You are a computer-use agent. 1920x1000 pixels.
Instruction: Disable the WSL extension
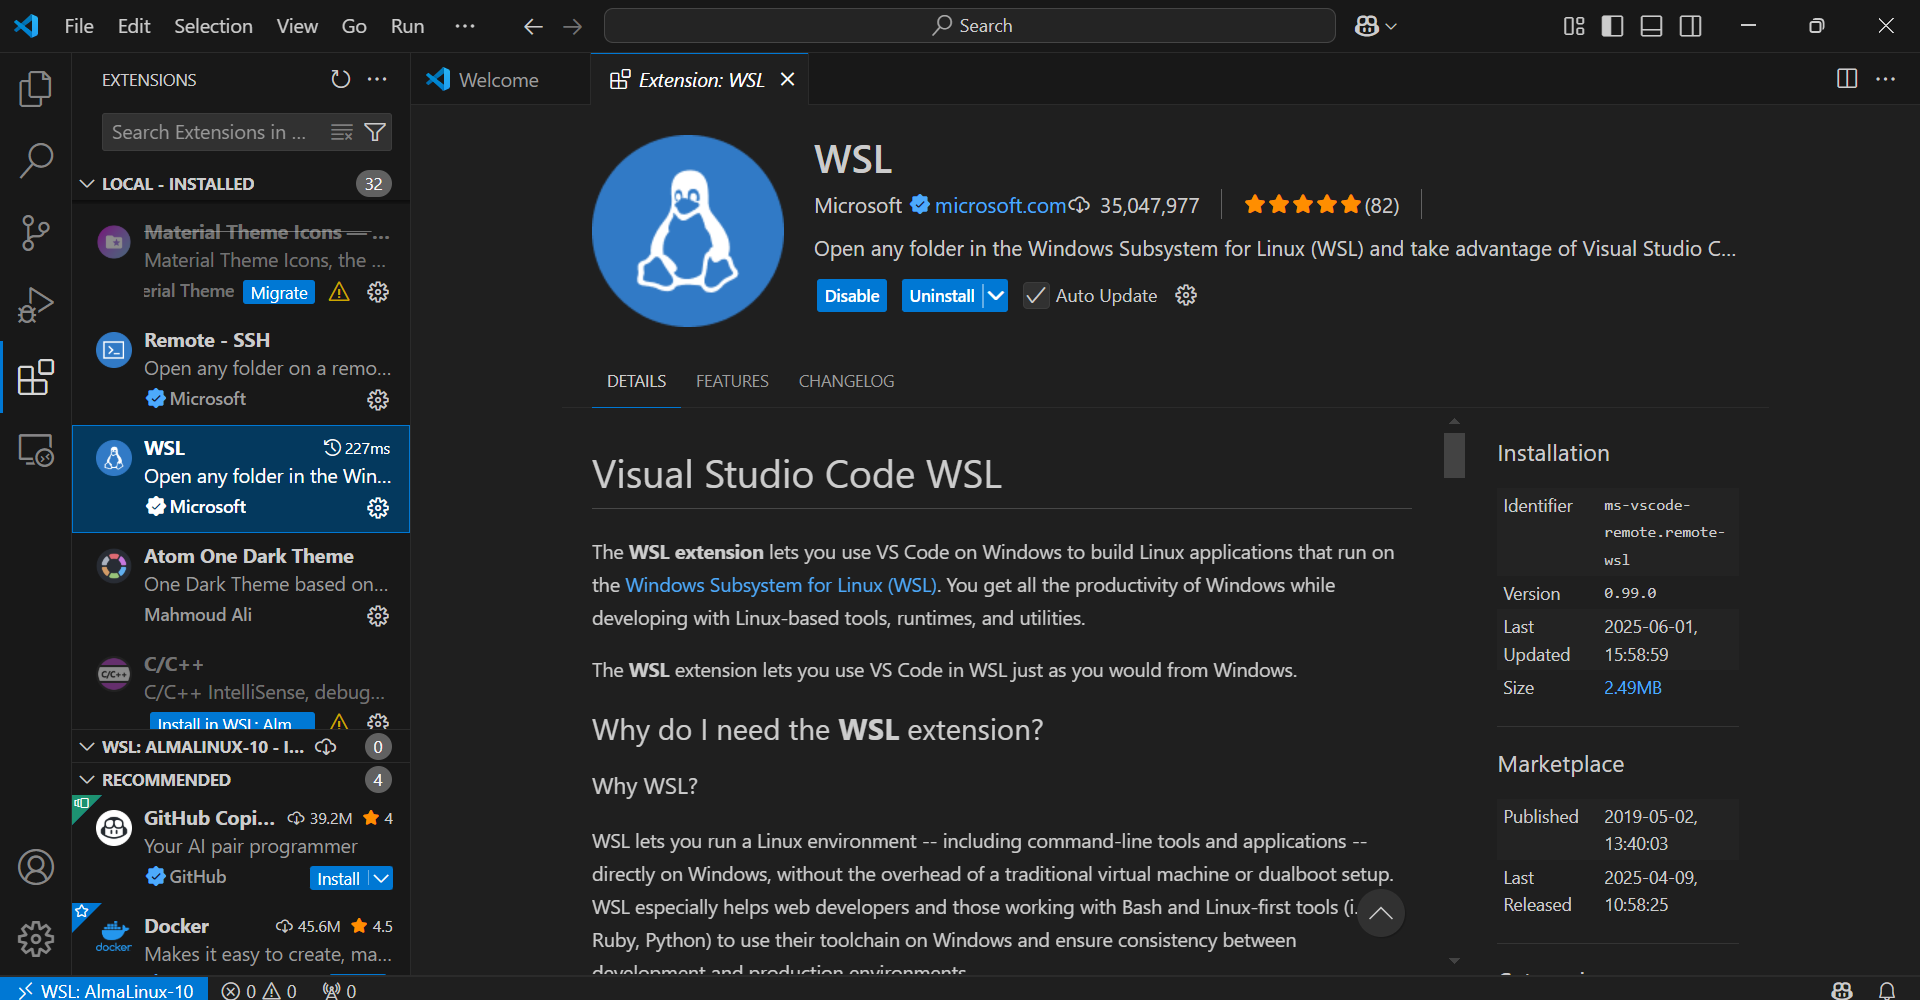pyautogui.click(x=852, y=295)
